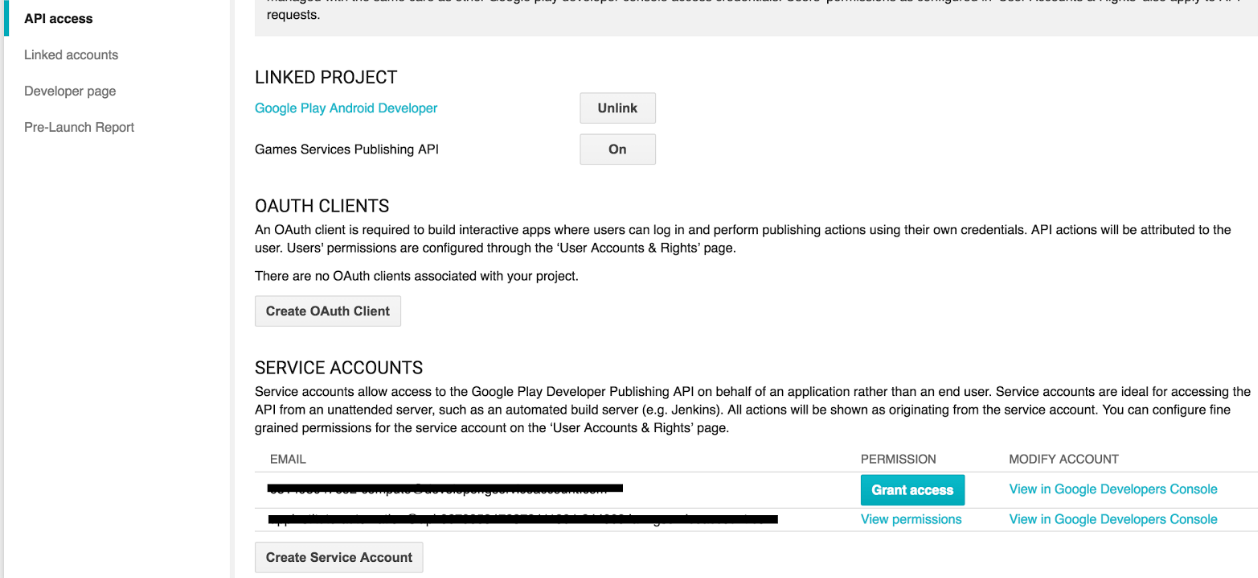View second service account in Google Developers Console
The width and height of the screenshot is (1258, 578).
(x=1113, y=519)
